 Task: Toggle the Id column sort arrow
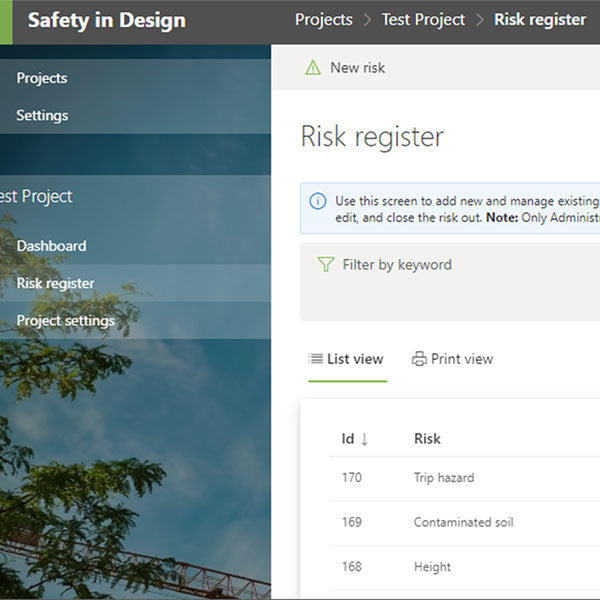(x=364, y=439)
